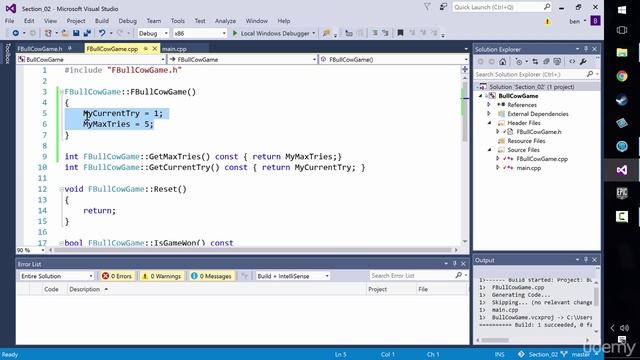Click the Save All icon
640x360 pixels.
click(x=87, y=33)
